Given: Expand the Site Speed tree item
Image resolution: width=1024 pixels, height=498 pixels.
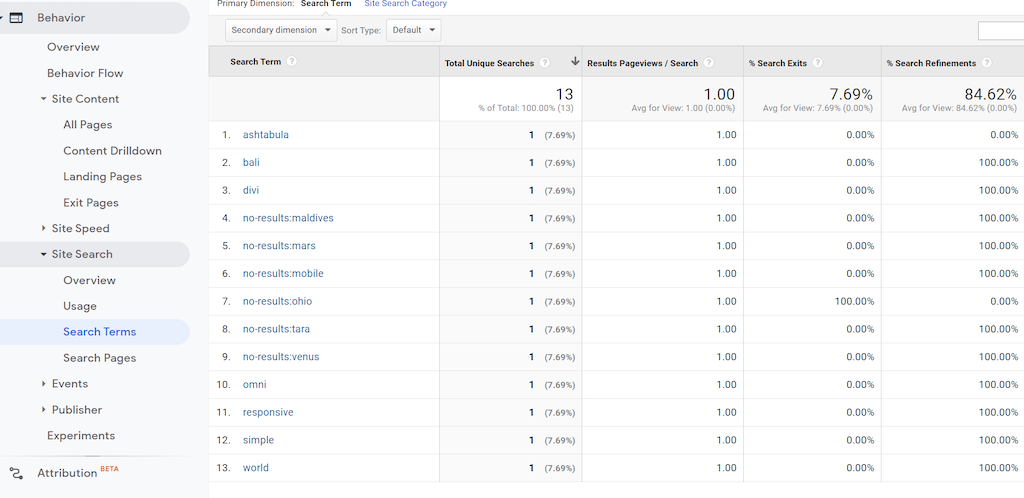Looking at the screenshot, I should click(44, 229).
